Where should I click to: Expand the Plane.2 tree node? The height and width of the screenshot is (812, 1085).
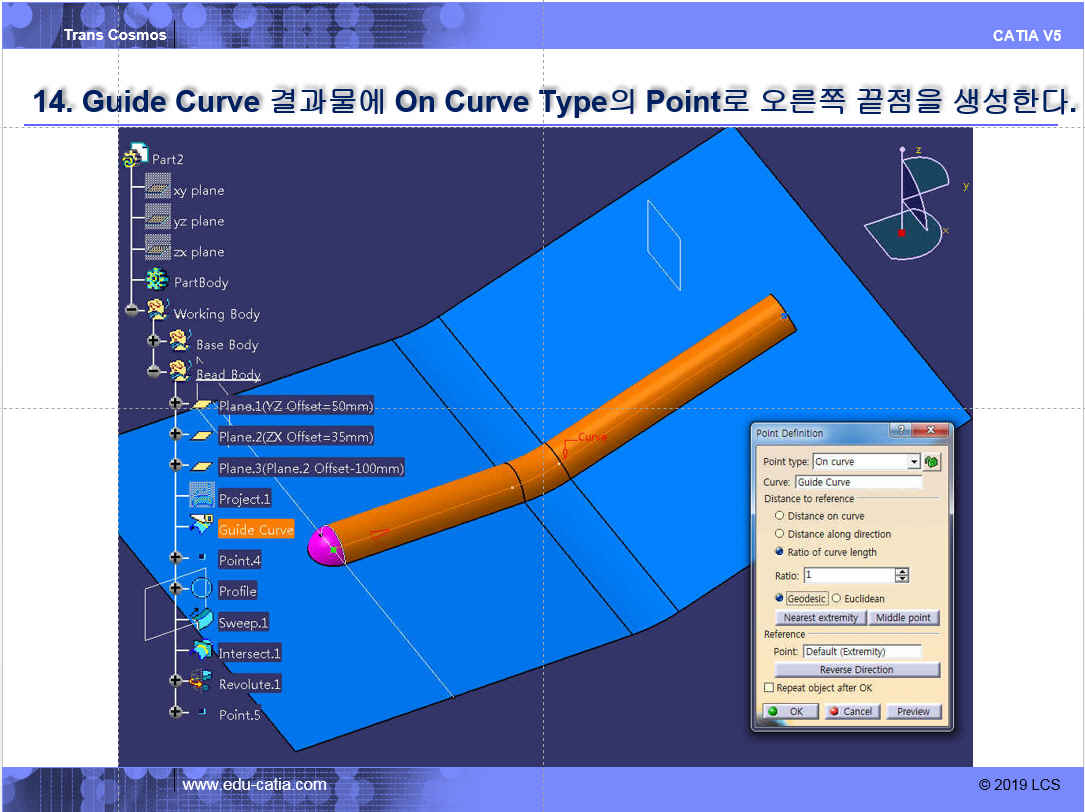coord(176,435)
